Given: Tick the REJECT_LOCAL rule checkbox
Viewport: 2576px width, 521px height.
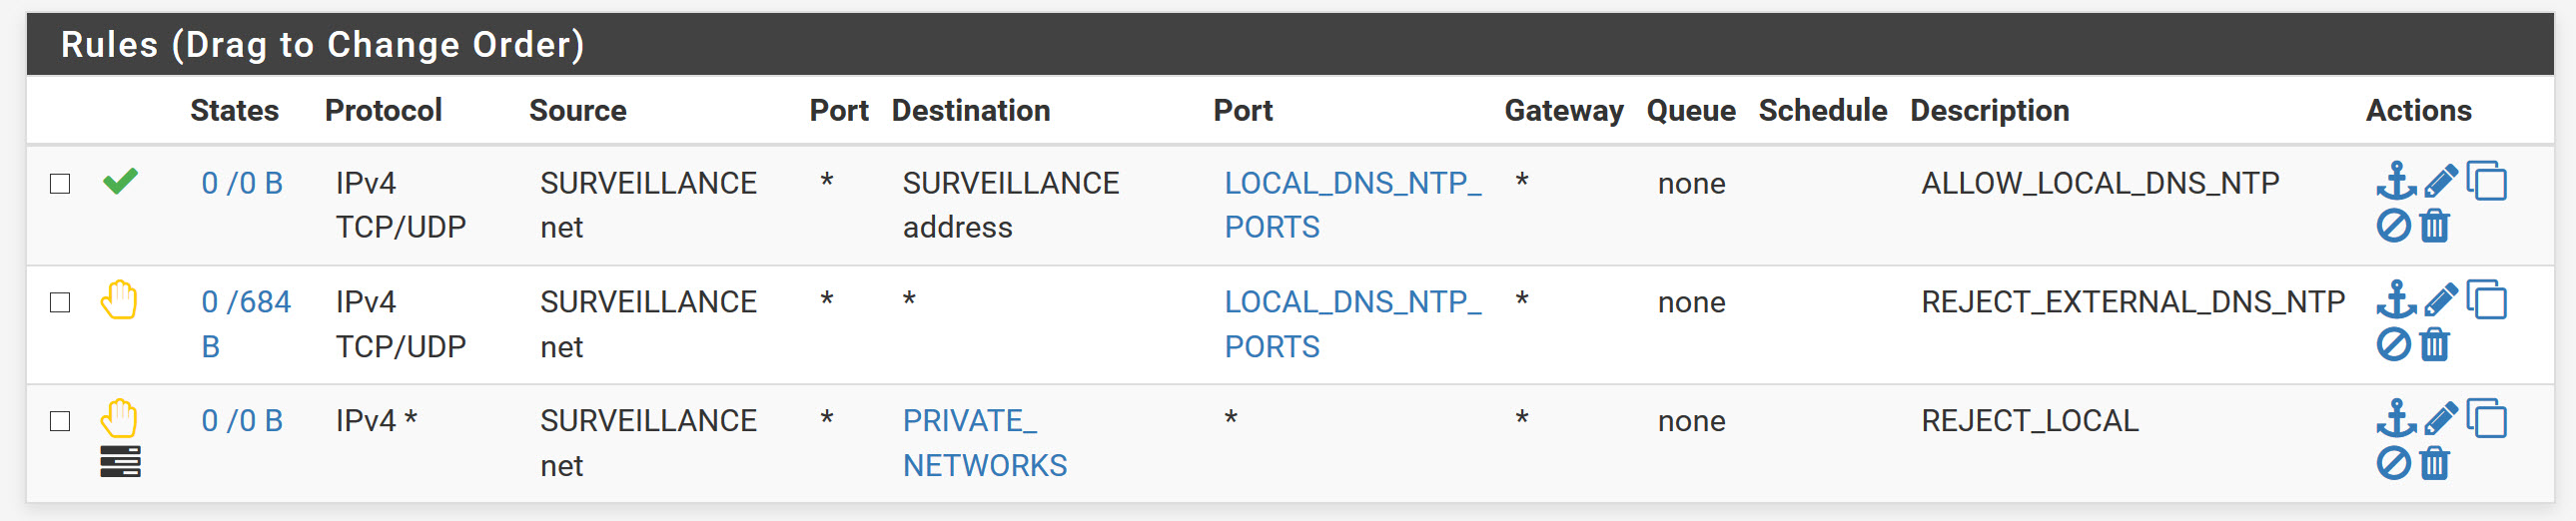Looking at the screenshot, I should [x=60, y=421].
